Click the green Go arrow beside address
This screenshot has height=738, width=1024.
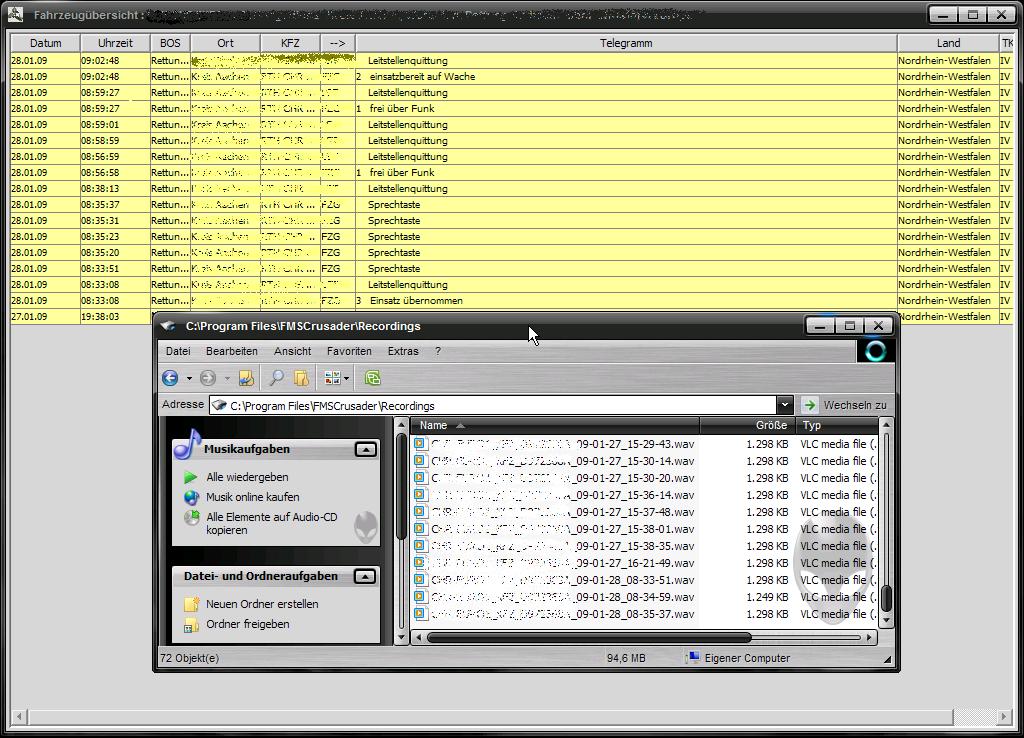810,405
